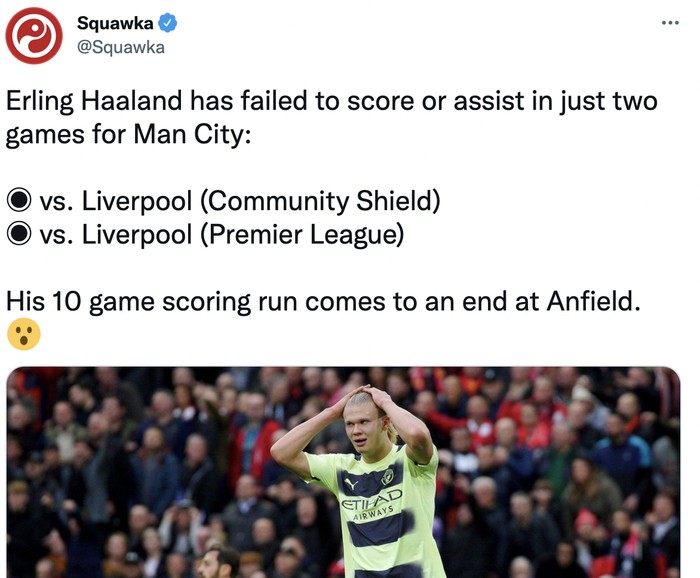700x578 pixels.
Task: Click the word "Anfield" in the tweet
Action: pyautogui.click(x=588, y=301)
